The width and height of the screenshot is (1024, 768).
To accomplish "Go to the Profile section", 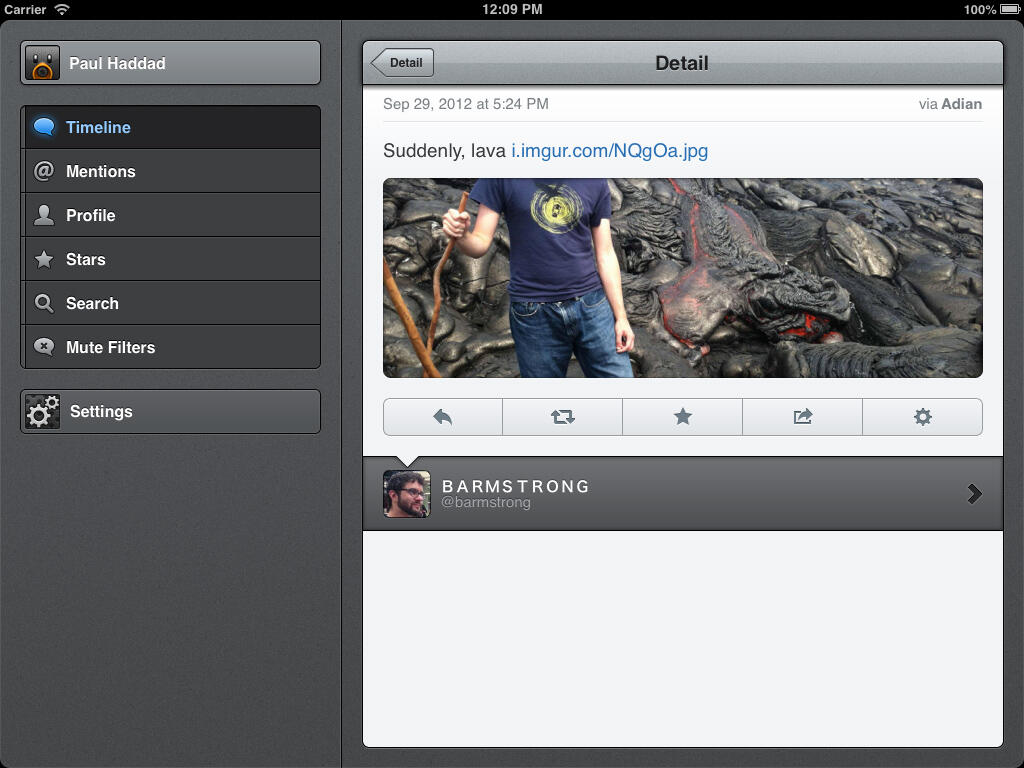I will pyautogui.click(x=171, y=215).
